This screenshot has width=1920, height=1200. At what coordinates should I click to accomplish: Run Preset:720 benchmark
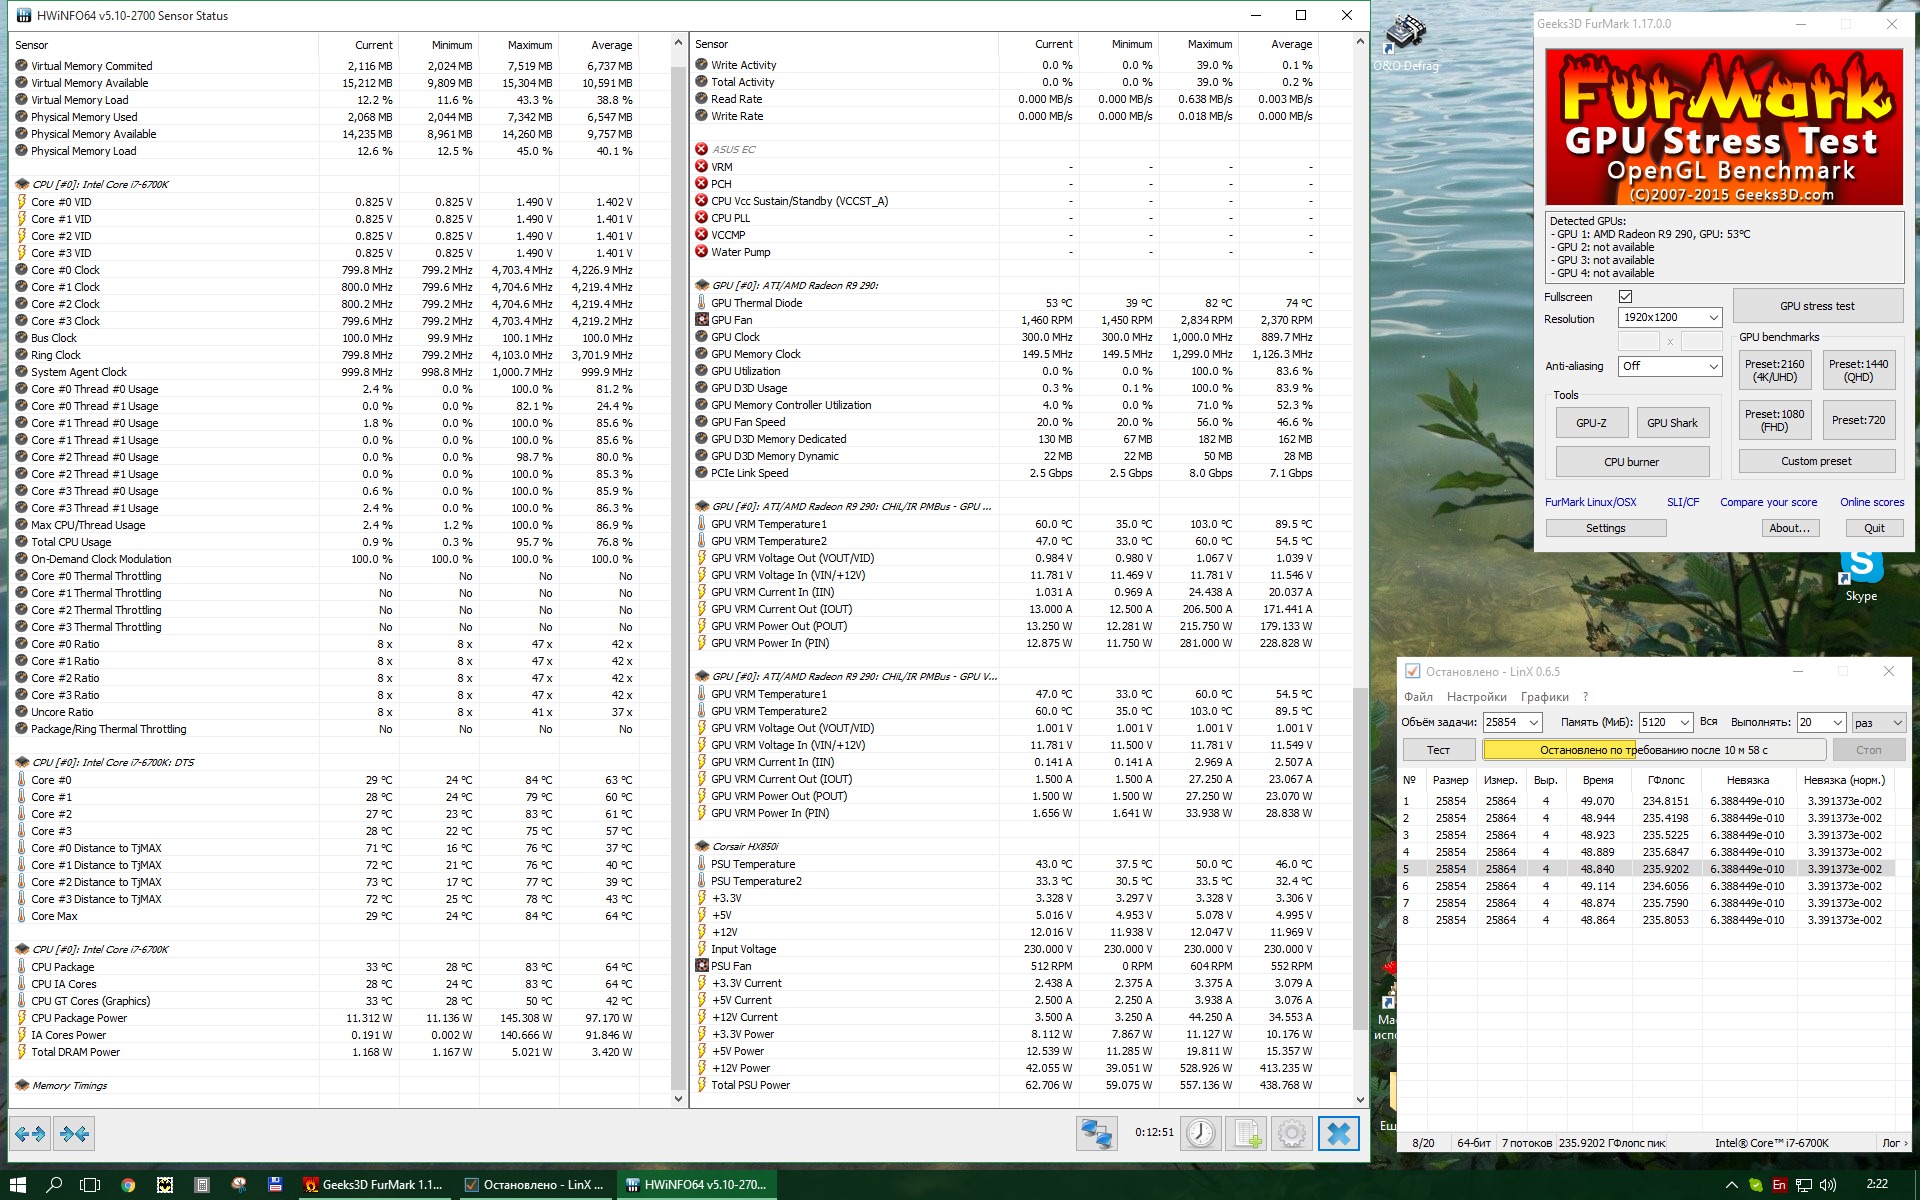coord(1858,421)
